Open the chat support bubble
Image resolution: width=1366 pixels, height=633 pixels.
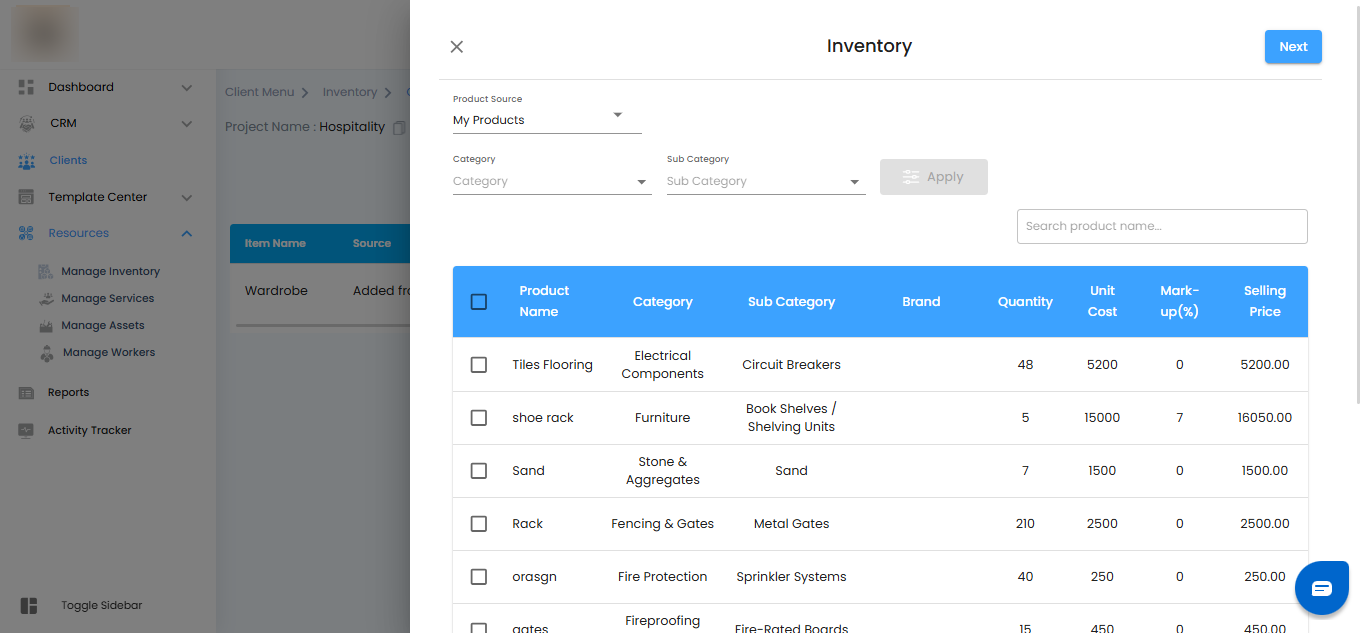[x=1321, y=588]
